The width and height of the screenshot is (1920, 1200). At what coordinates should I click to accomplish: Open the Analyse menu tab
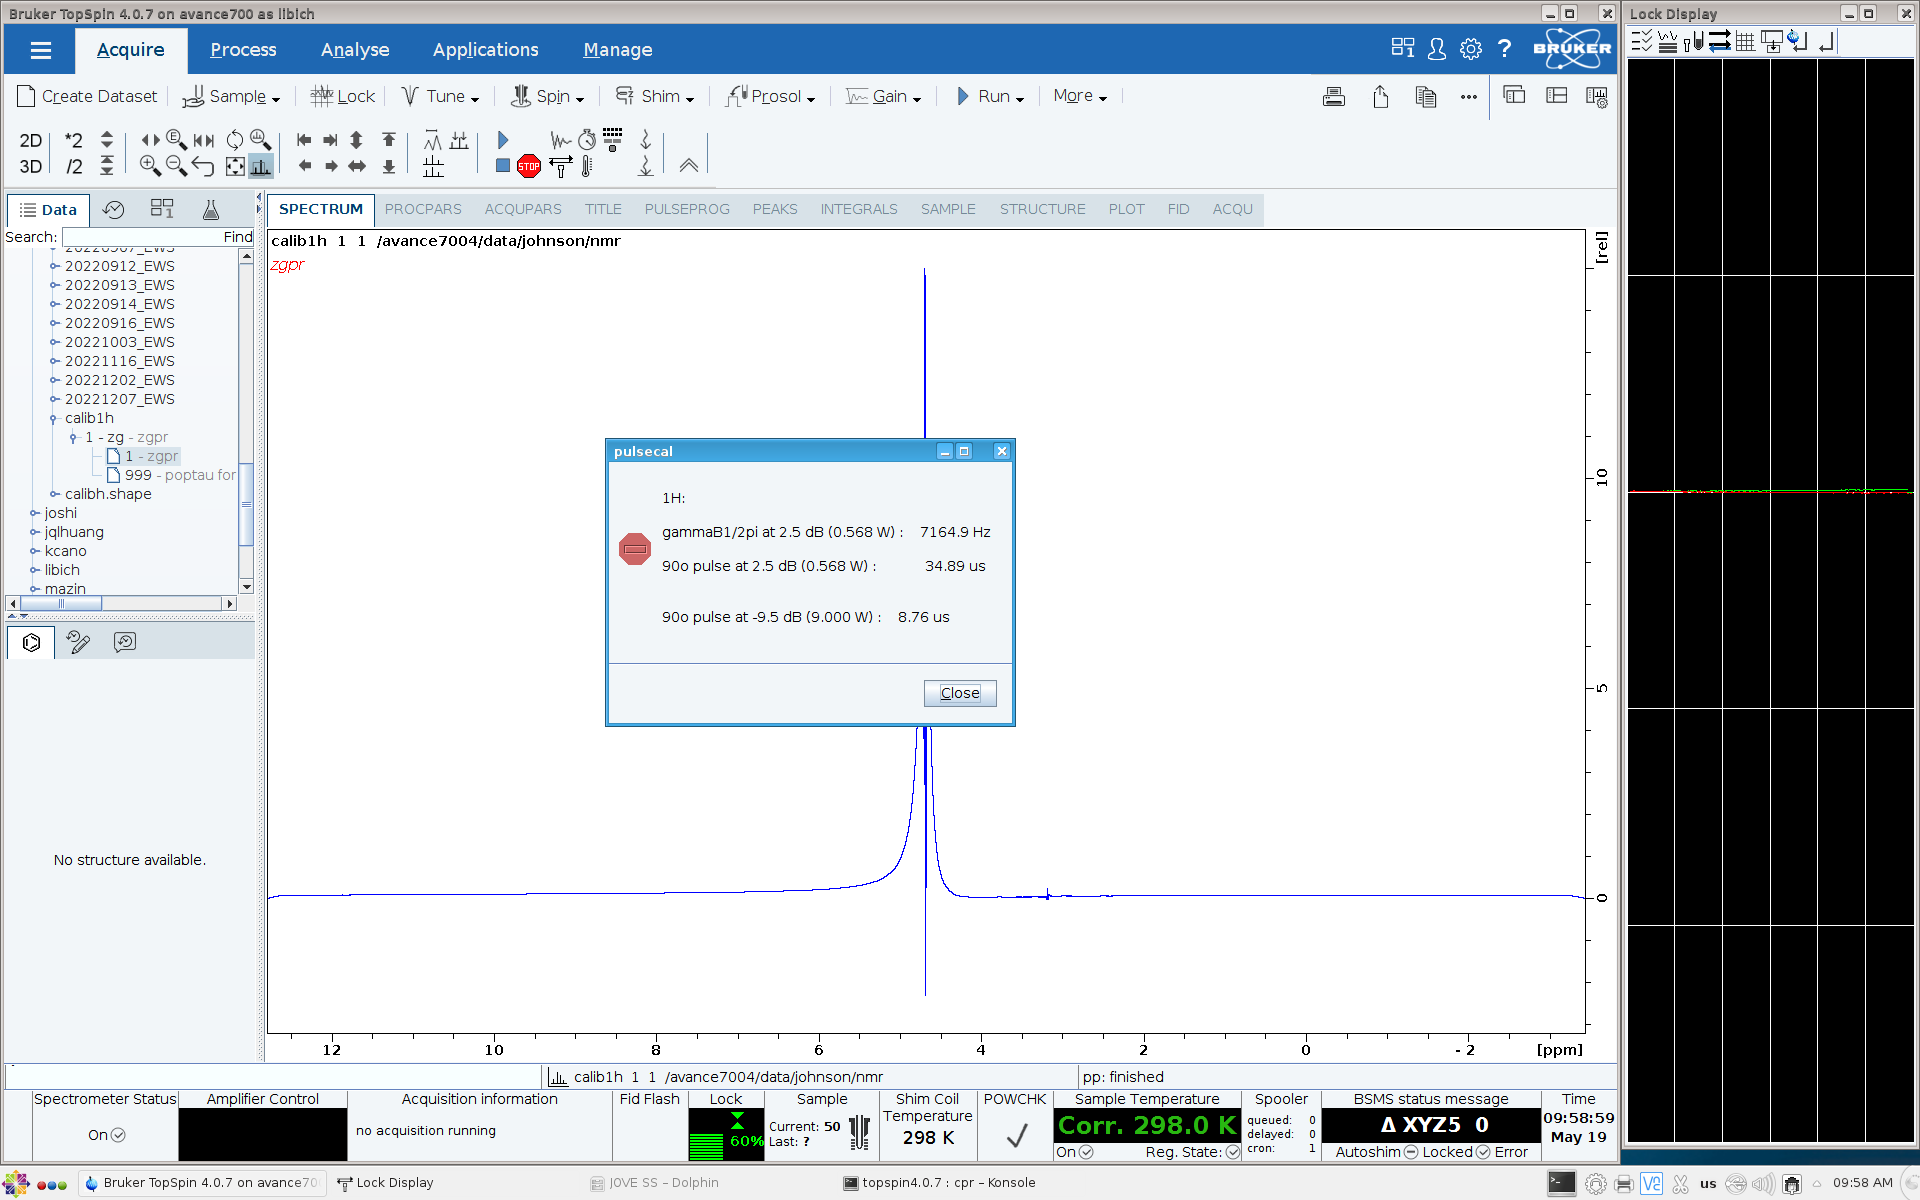355,50
